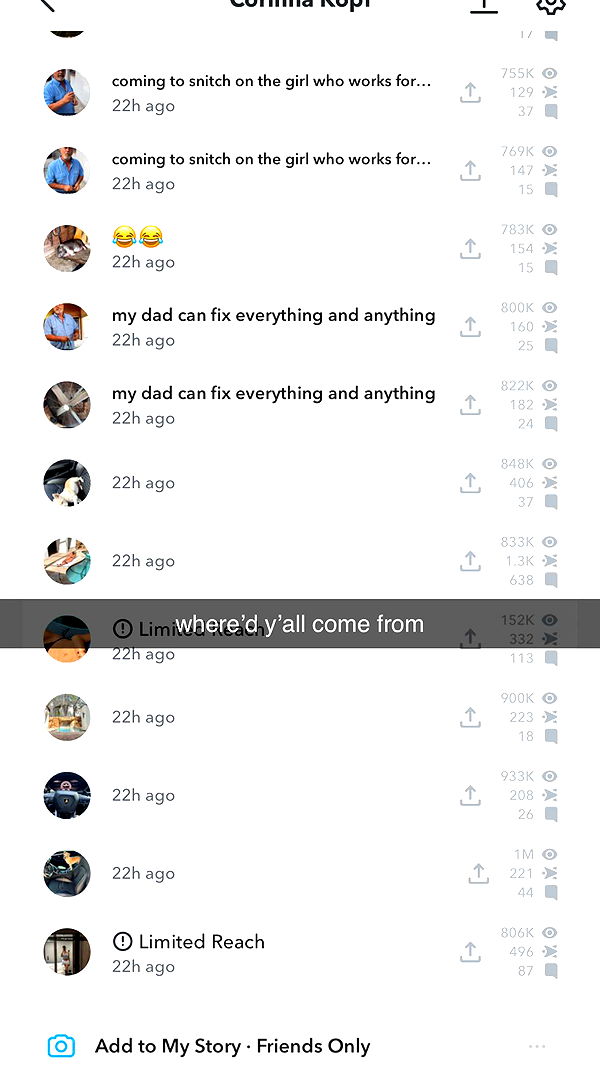Open the three-dot menu beside Add to My Story

point(537,1046)
